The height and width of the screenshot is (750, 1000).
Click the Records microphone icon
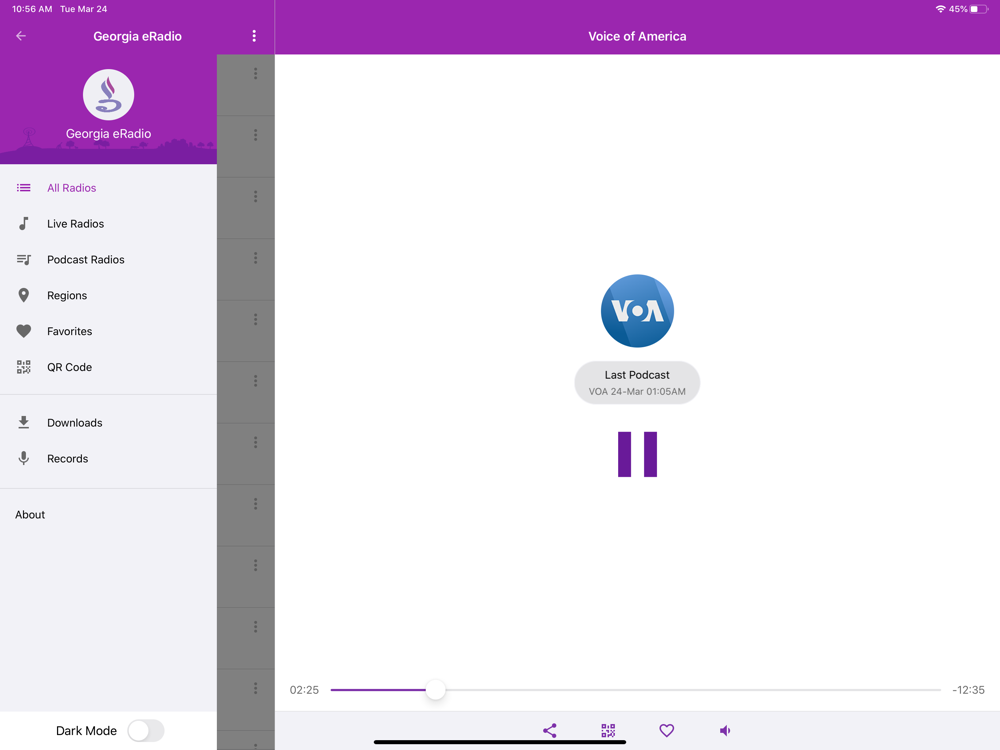click(x=24, y=459)
